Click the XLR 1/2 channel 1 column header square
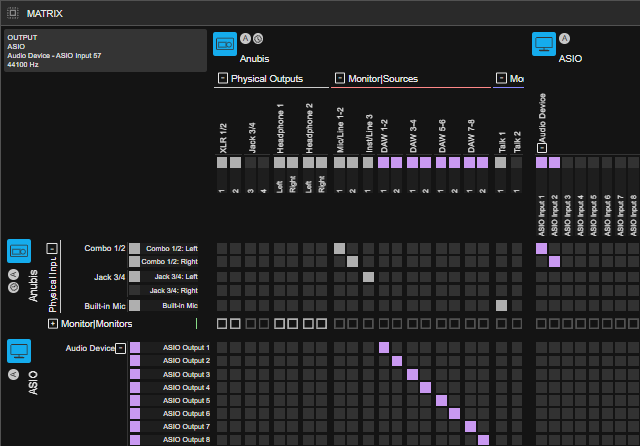Image resolution: width=640 pixels, height=446 pixels. tap(222, 162)
